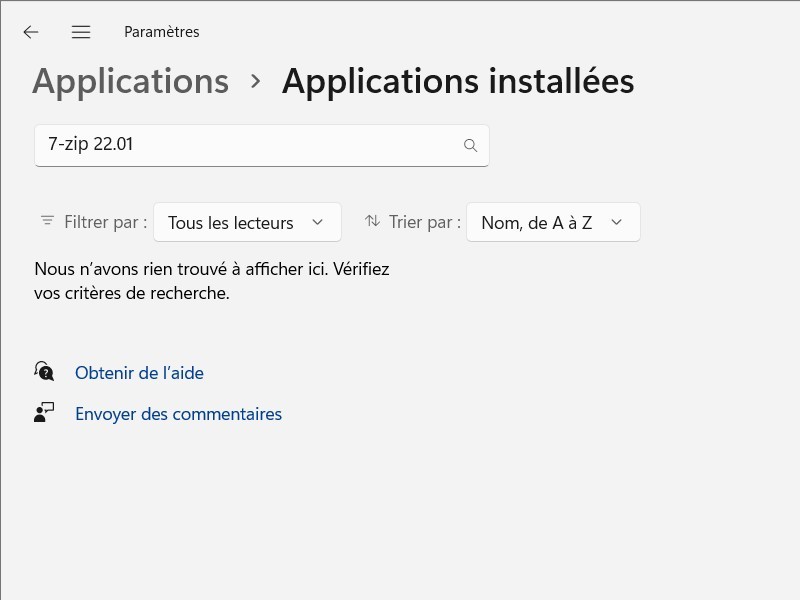Open the "Obtenir de l'aide" link
Viewport: 800px width, 600px height.
tap(139, 373)
